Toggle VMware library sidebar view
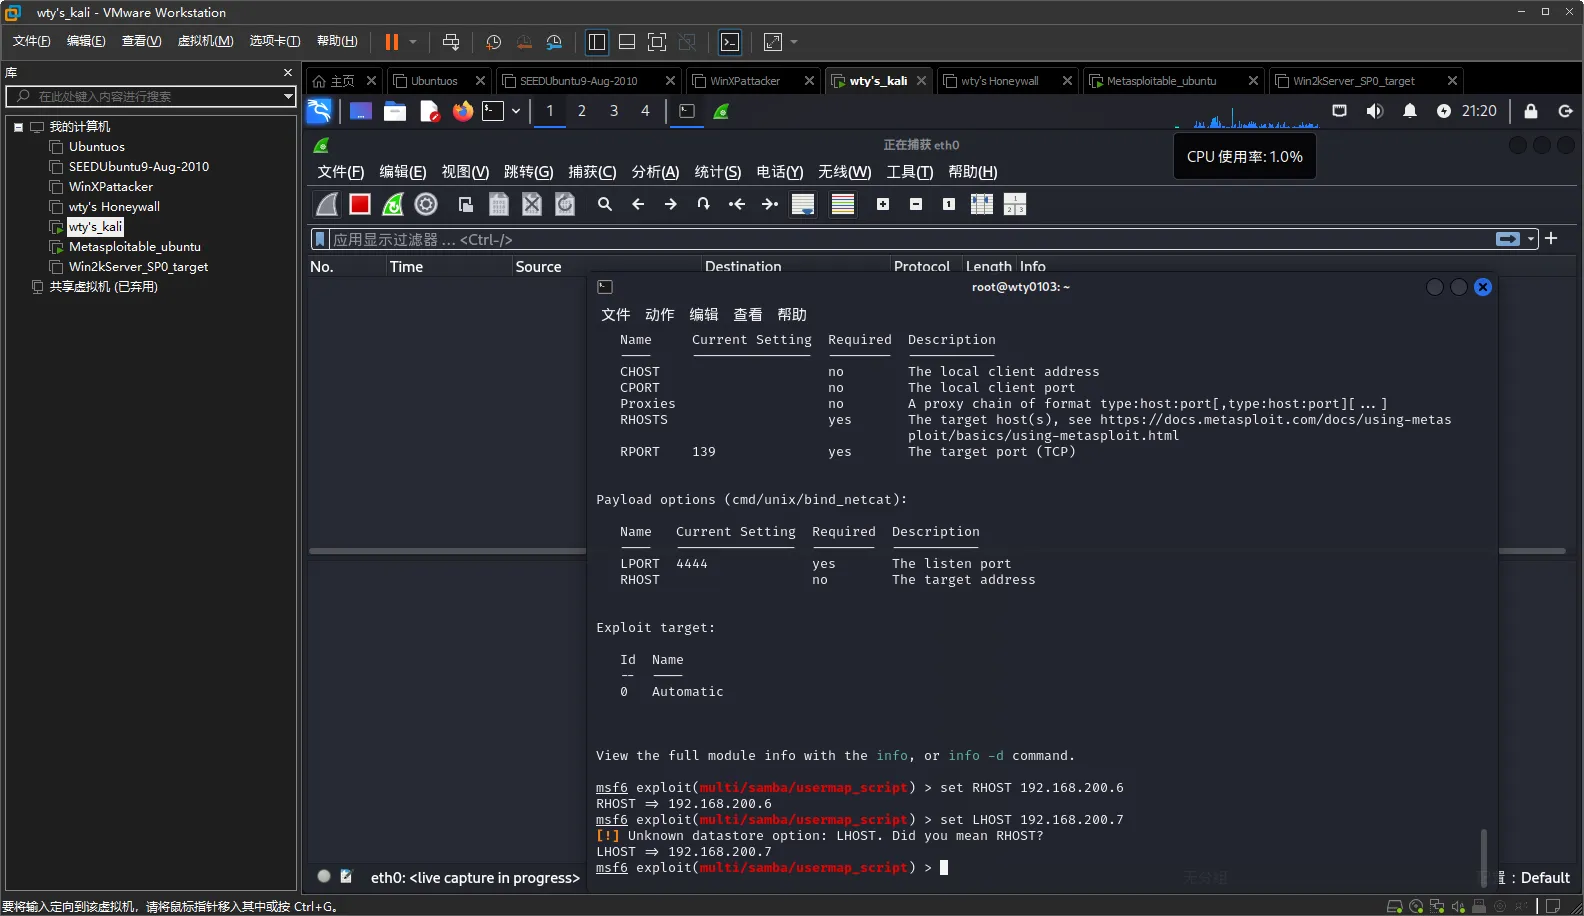 (597, 42)
